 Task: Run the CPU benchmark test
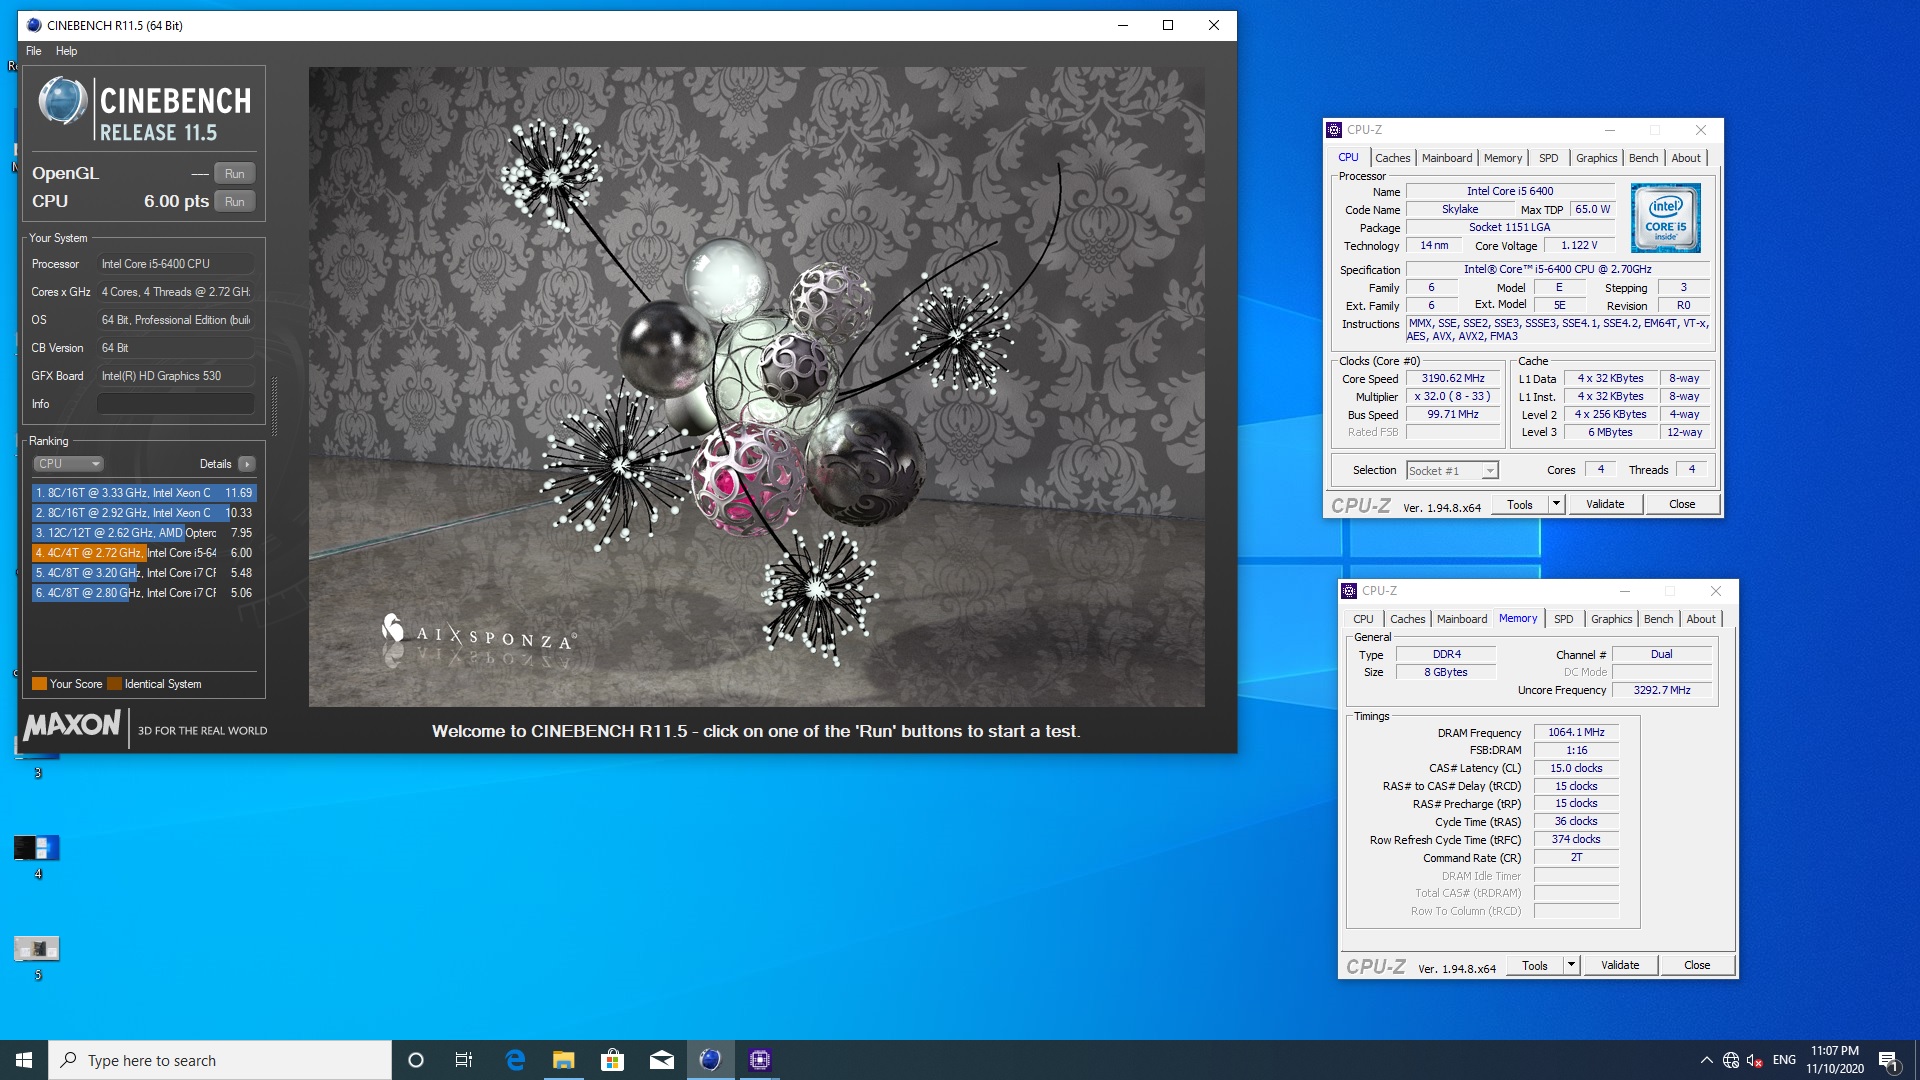[x=235, y=201]
